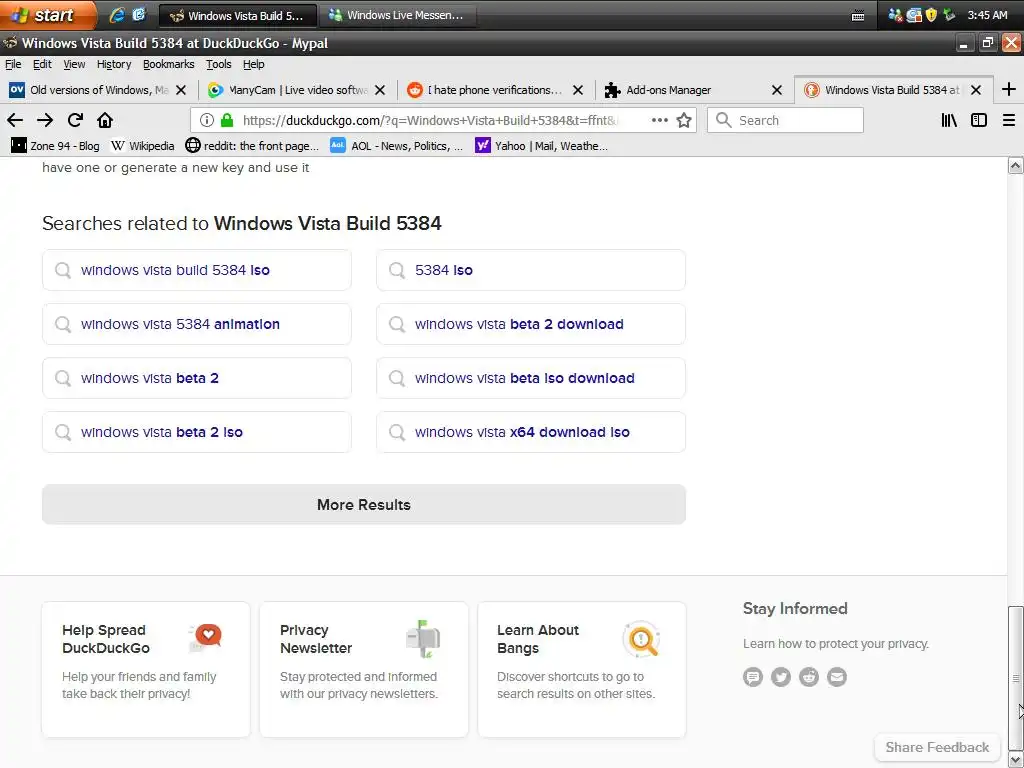Bookmark this page with the star
The width and height of the screenshot is (1024, 768).
[684, 120]
